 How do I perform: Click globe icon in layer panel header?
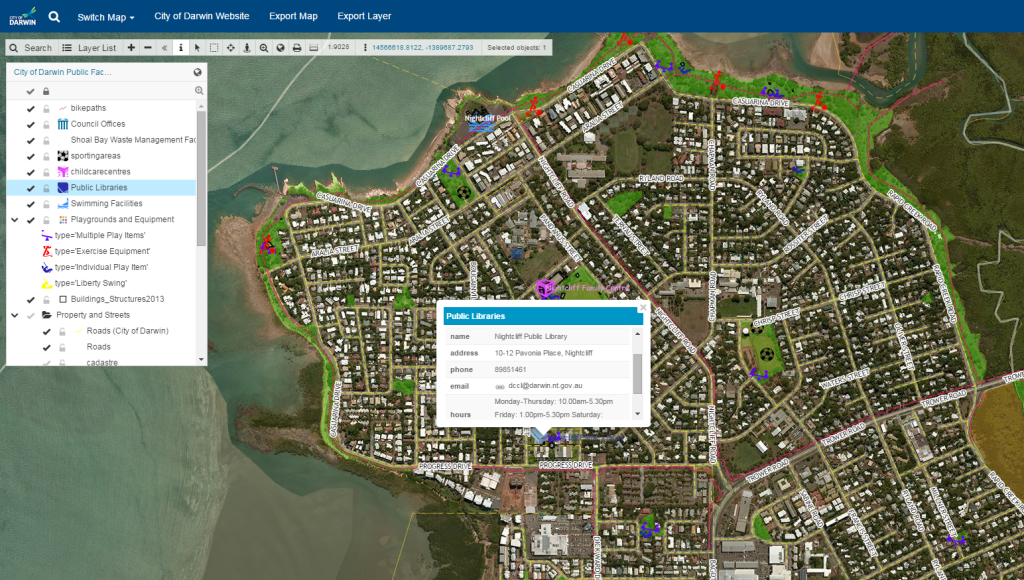198,72
